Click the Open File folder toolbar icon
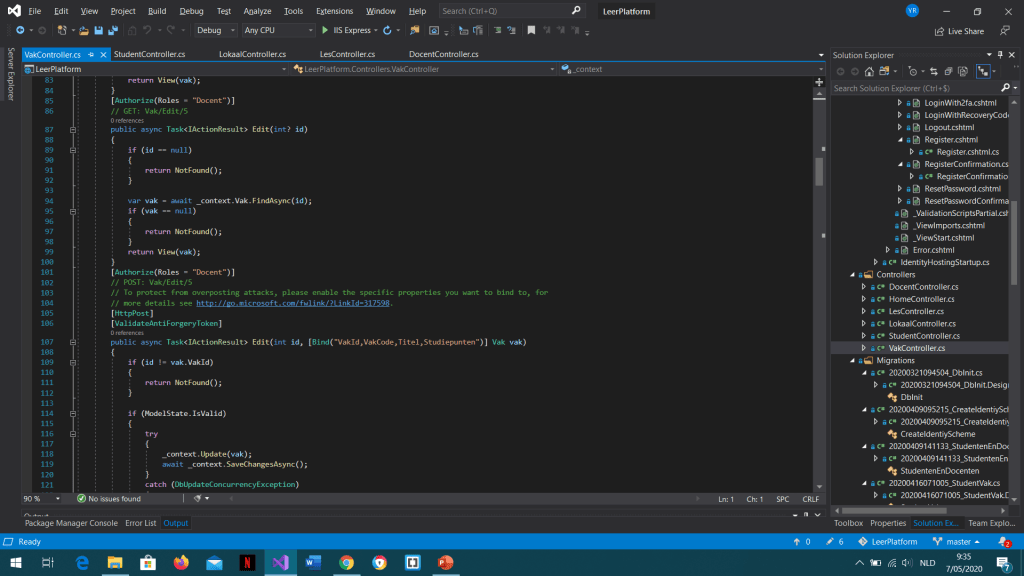Viewport: 1024px width, 576px height. tap(84, 31)
